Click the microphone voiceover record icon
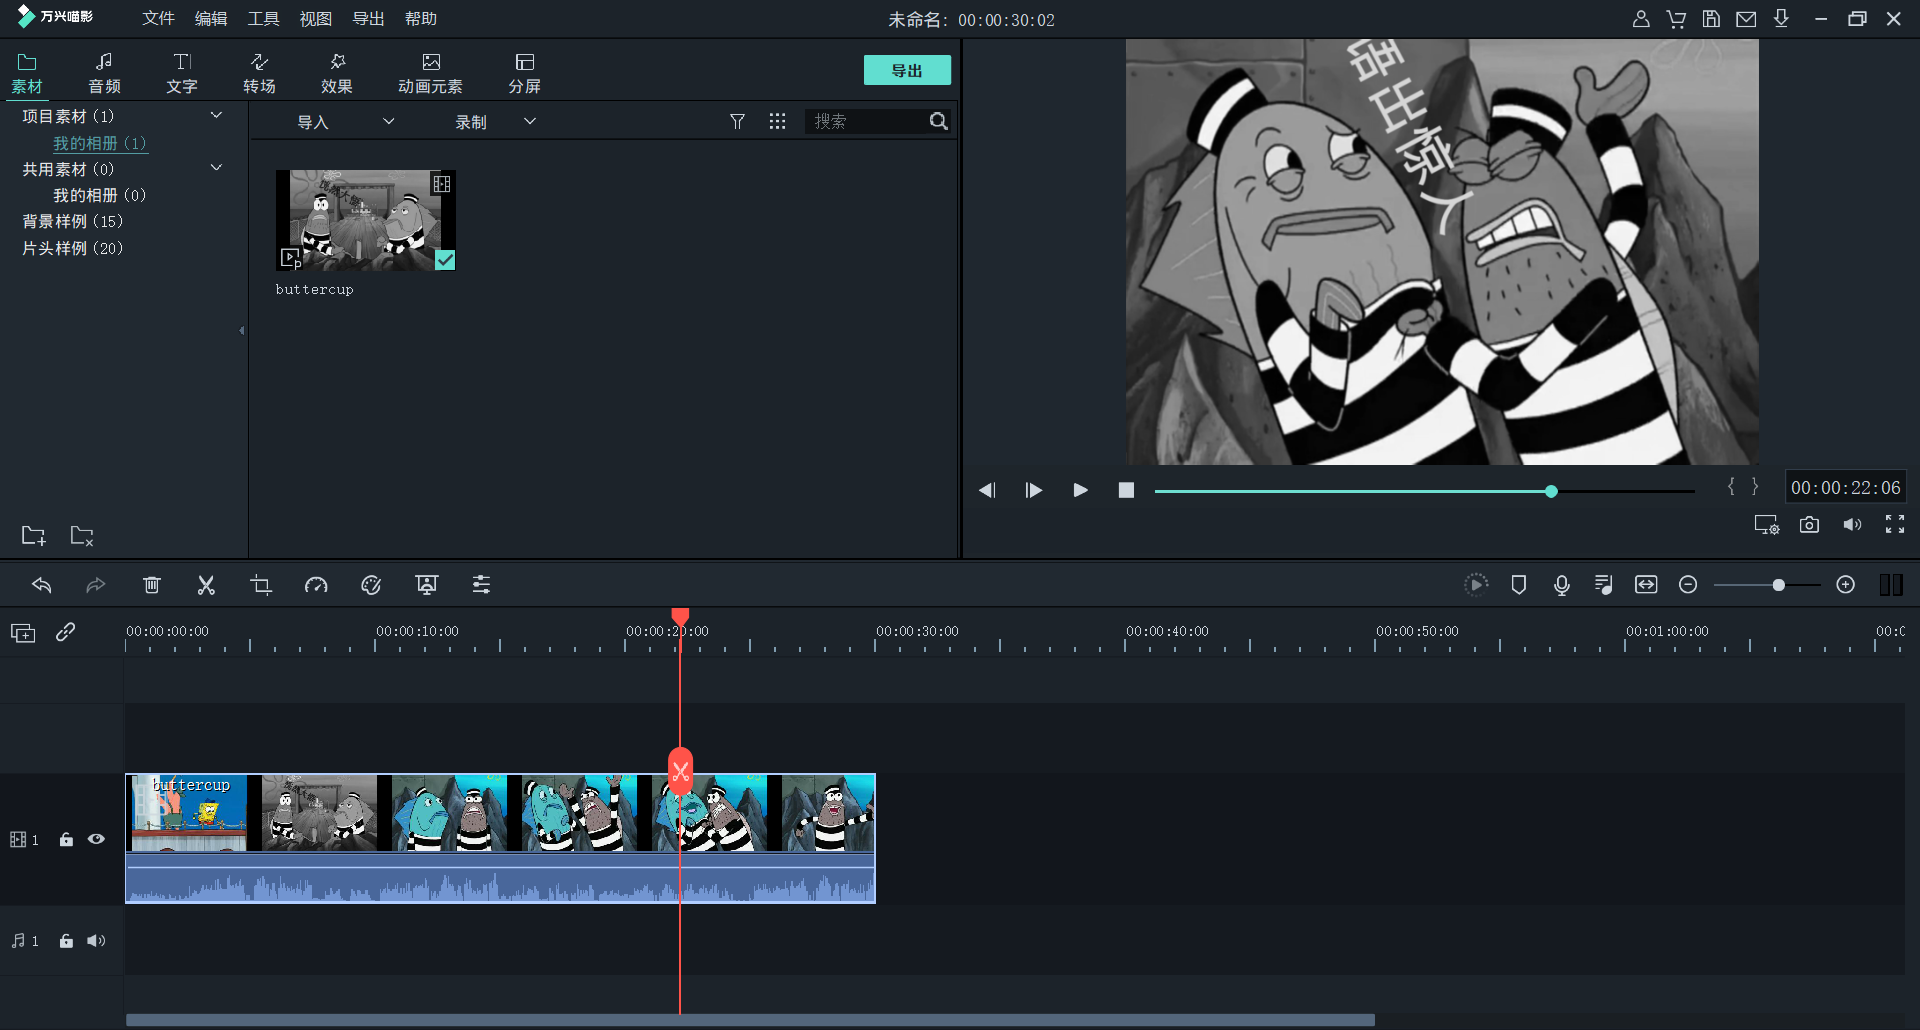 (x=1561, y=585)
